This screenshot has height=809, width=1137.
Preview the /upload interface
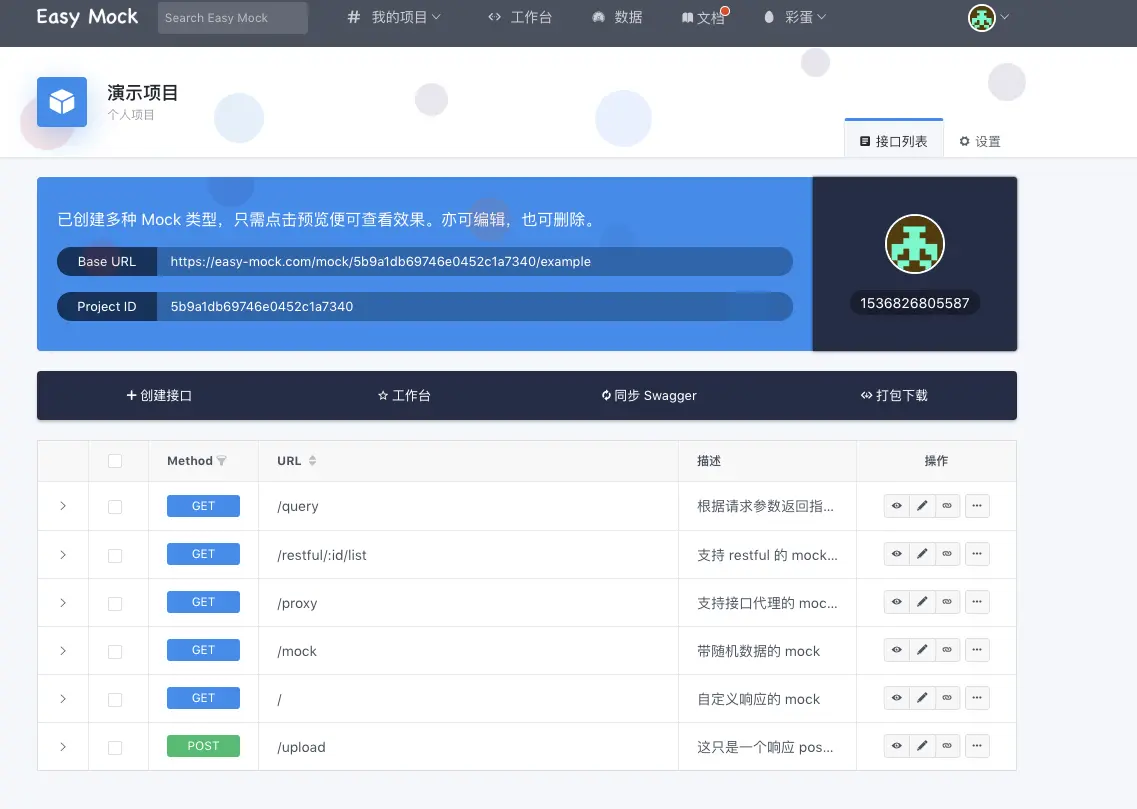point(896,746)
